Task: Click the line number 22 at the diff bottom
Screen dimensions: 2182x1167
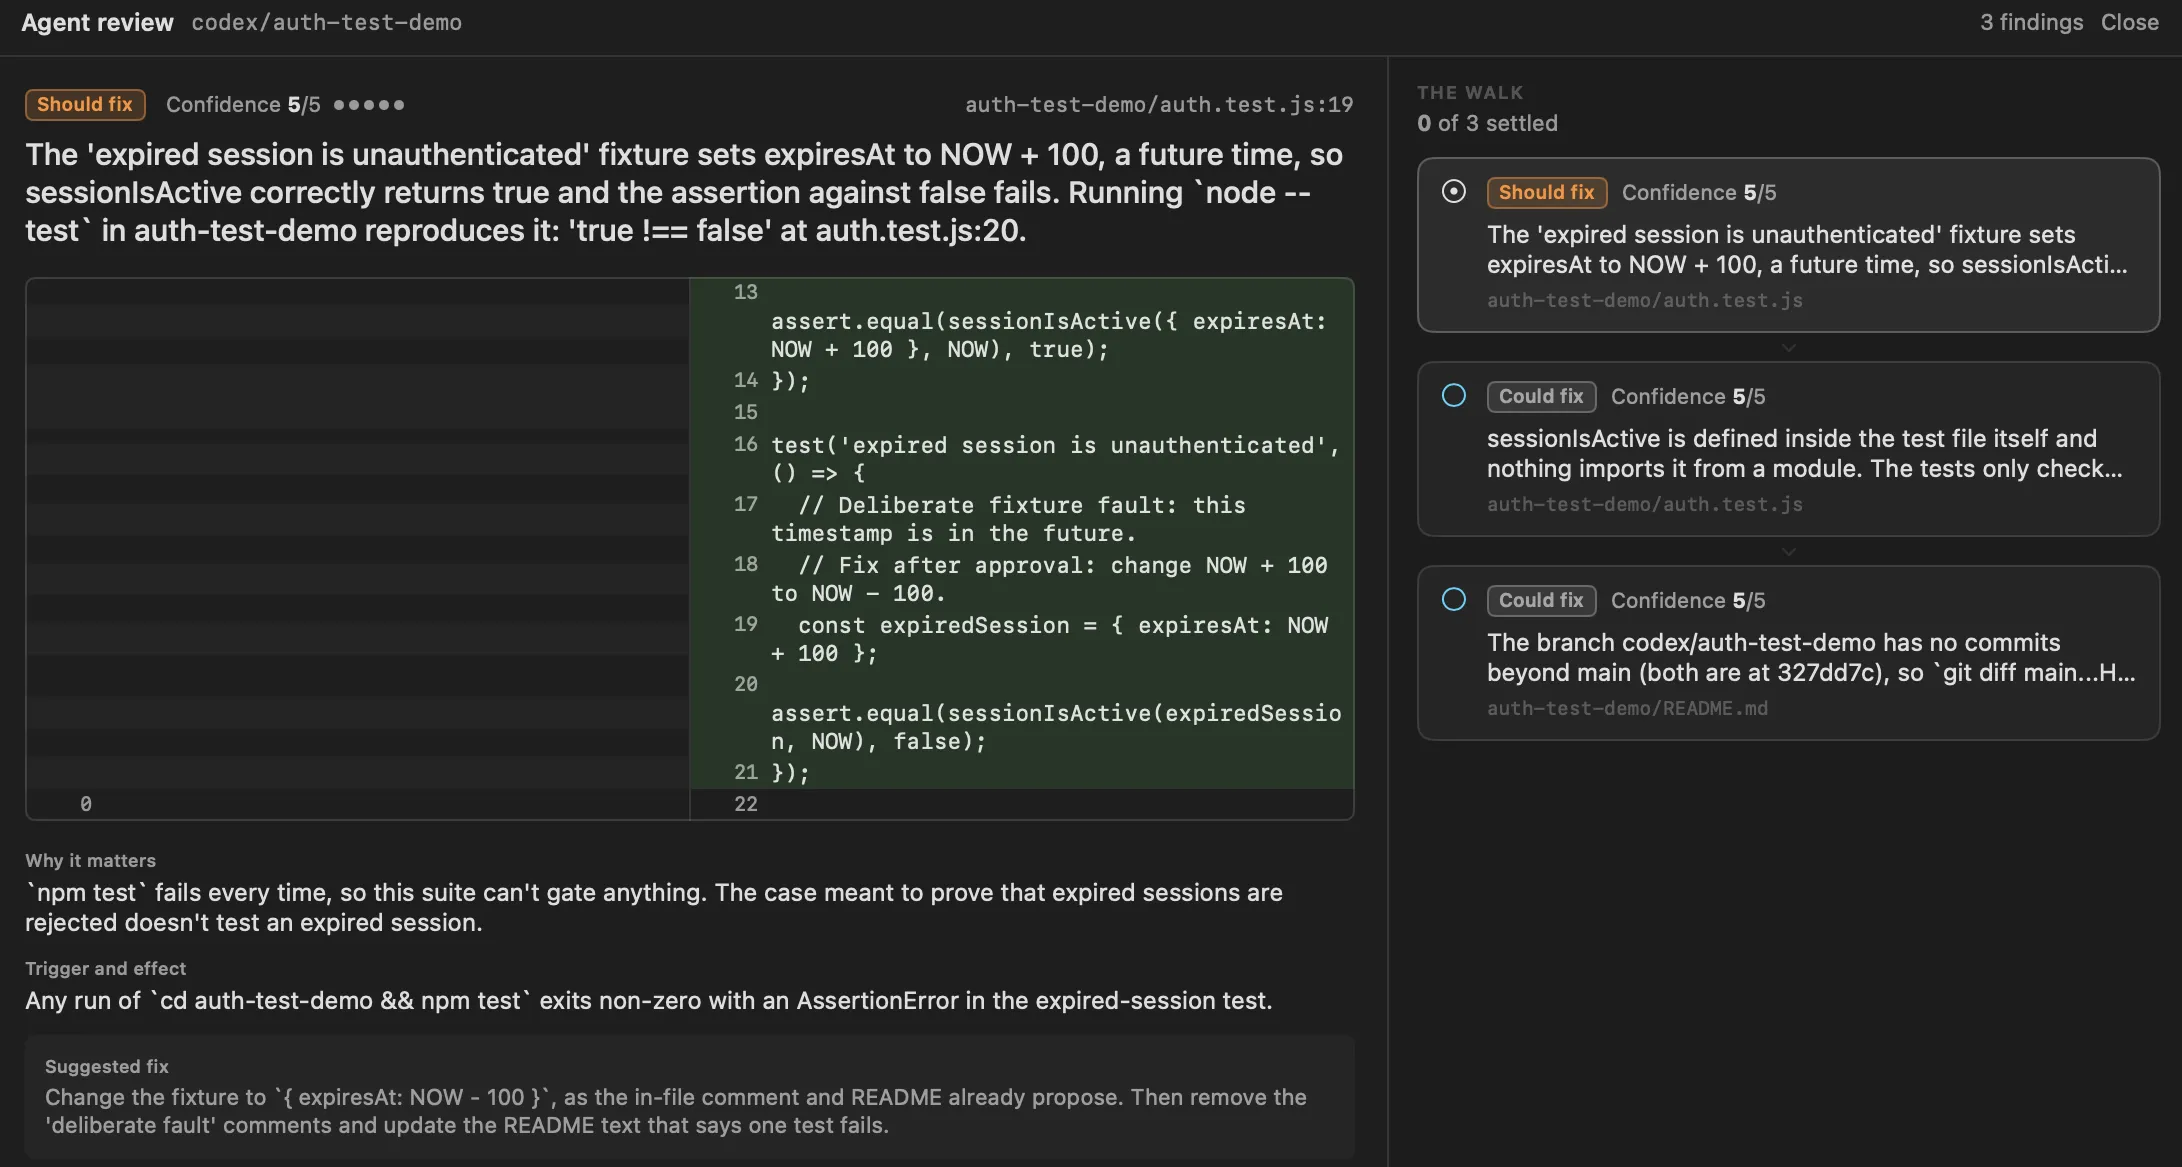Action: coord(745,804)
